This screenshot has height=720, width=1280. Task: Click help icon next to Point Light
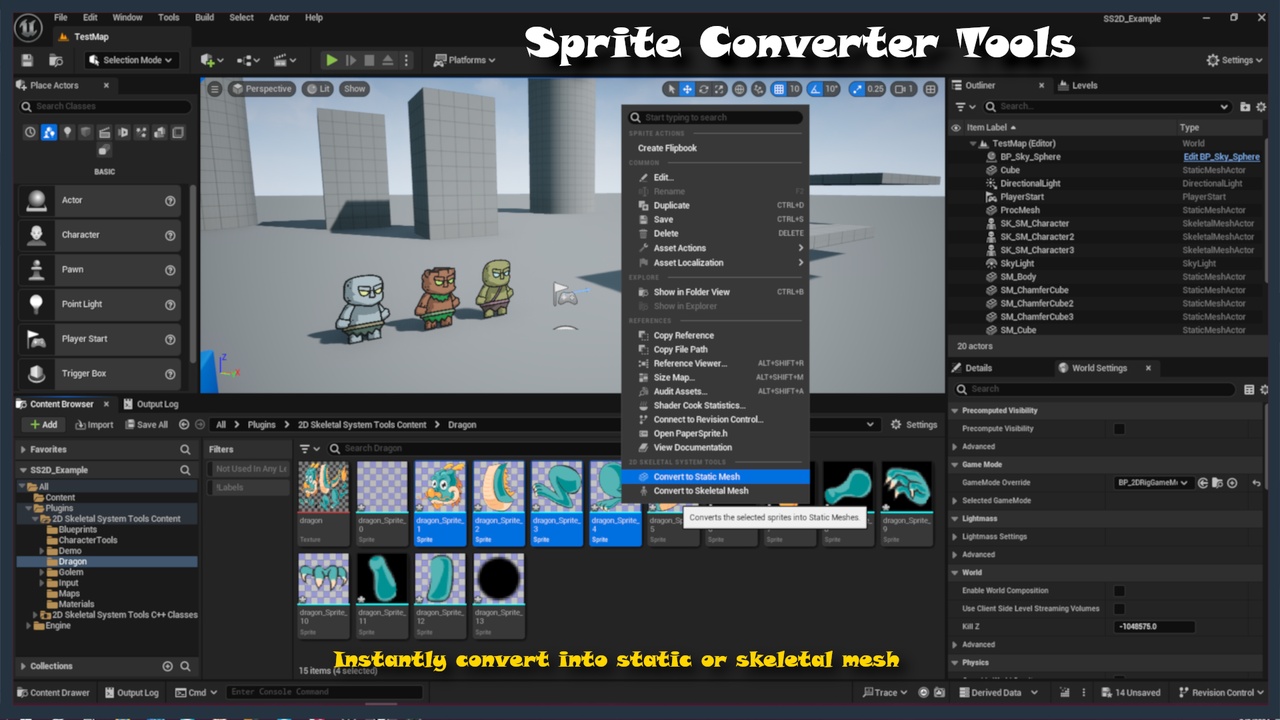click(x=170, y=304)
